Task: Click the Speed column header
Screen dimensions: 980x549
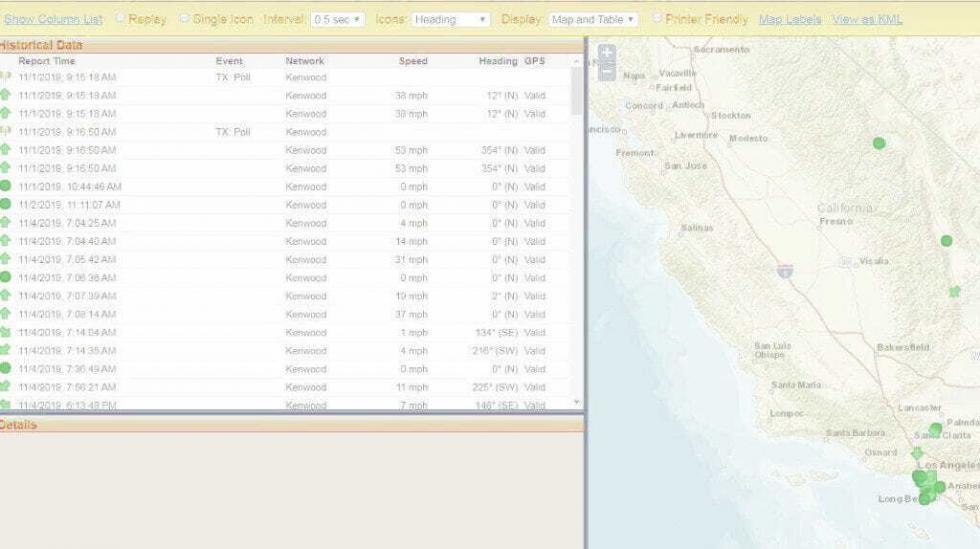Action: click(413, 61)
